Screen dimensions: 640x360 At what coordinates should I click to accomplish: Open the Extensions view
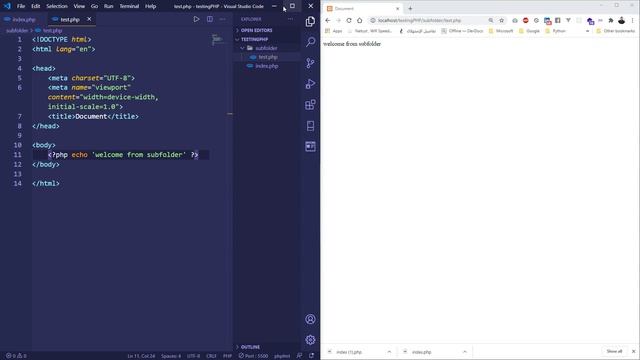[310, 104]
